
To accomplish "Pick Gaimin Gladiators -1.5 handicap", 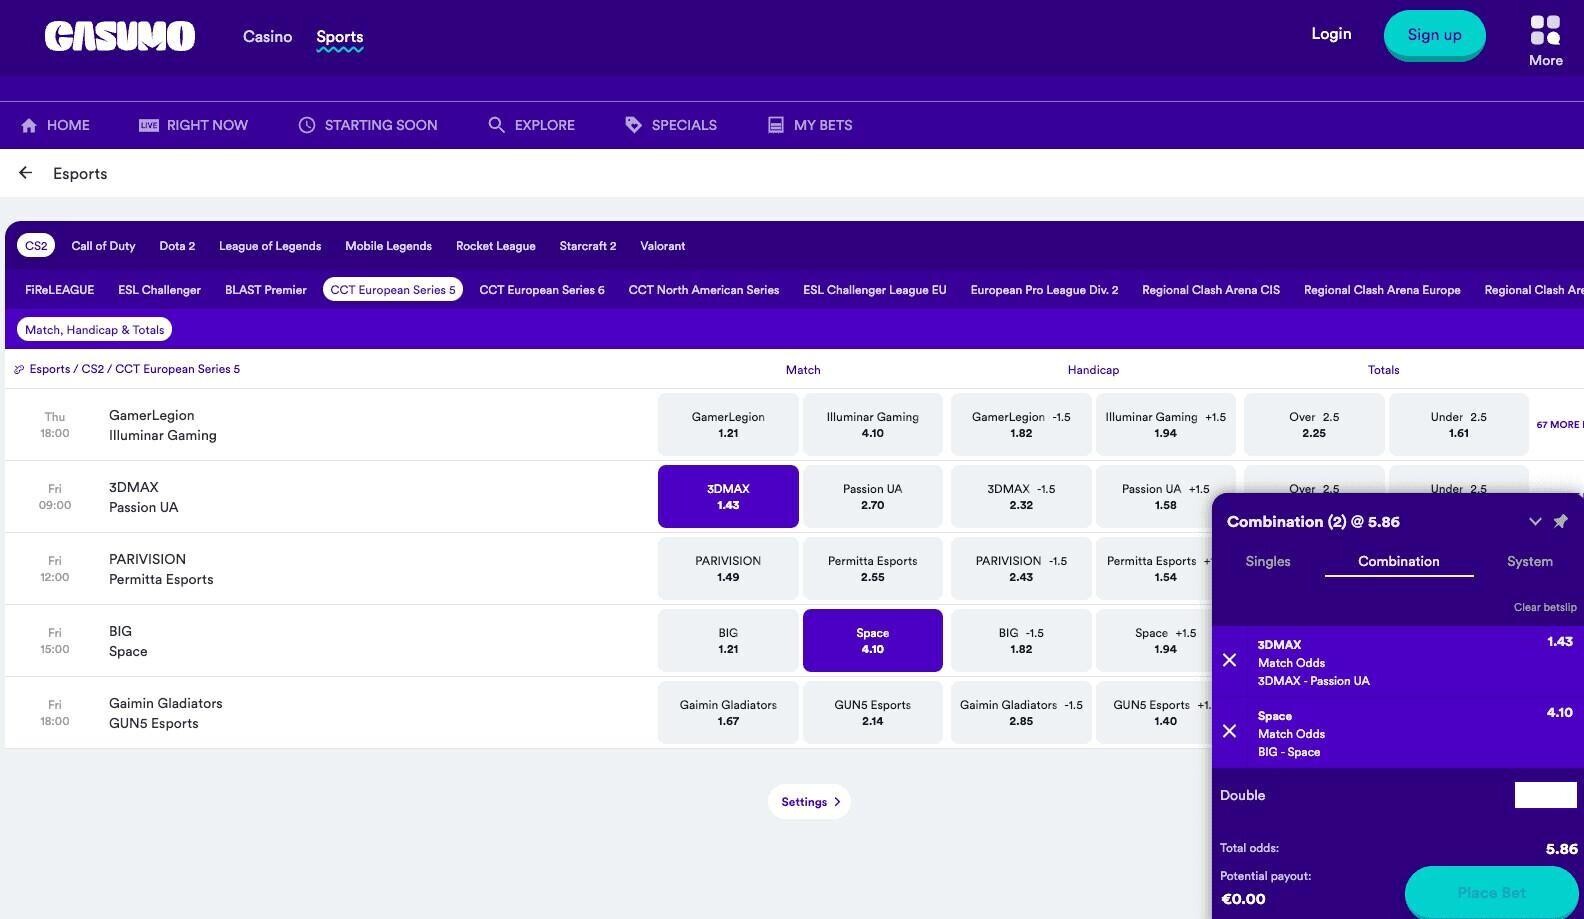I will tap(1021, 712).
